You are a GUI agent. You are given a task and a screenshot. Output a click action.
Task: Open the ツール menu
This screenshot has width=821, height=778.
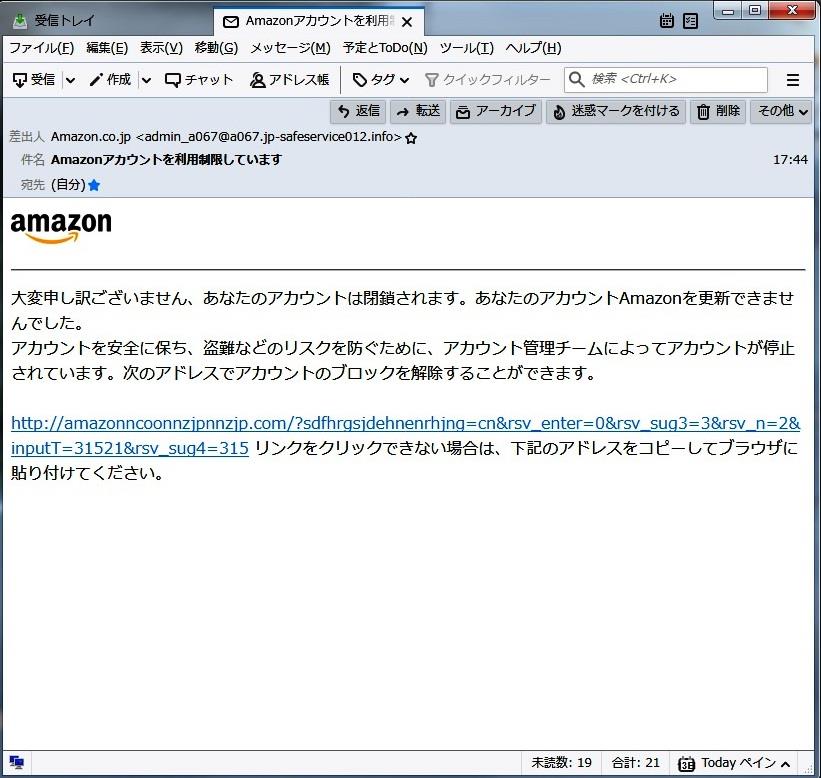(x=467, y=48)
